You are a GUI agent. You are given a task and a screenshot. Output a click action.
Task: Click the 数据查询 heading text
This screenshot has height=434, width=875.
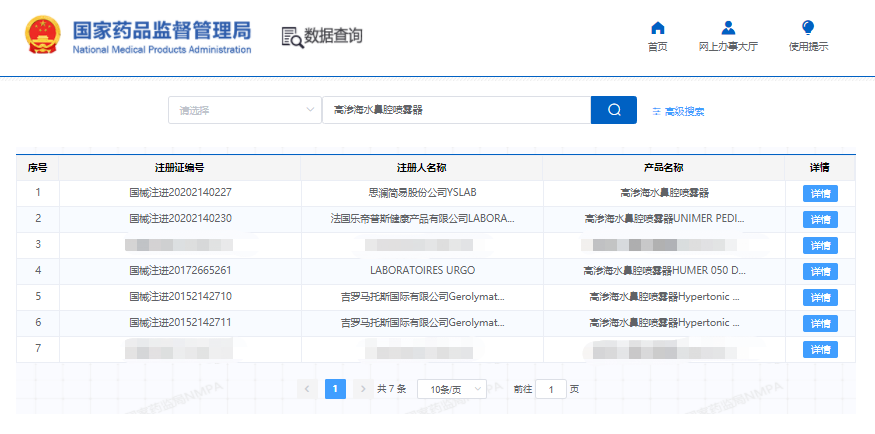pos(333,36)
